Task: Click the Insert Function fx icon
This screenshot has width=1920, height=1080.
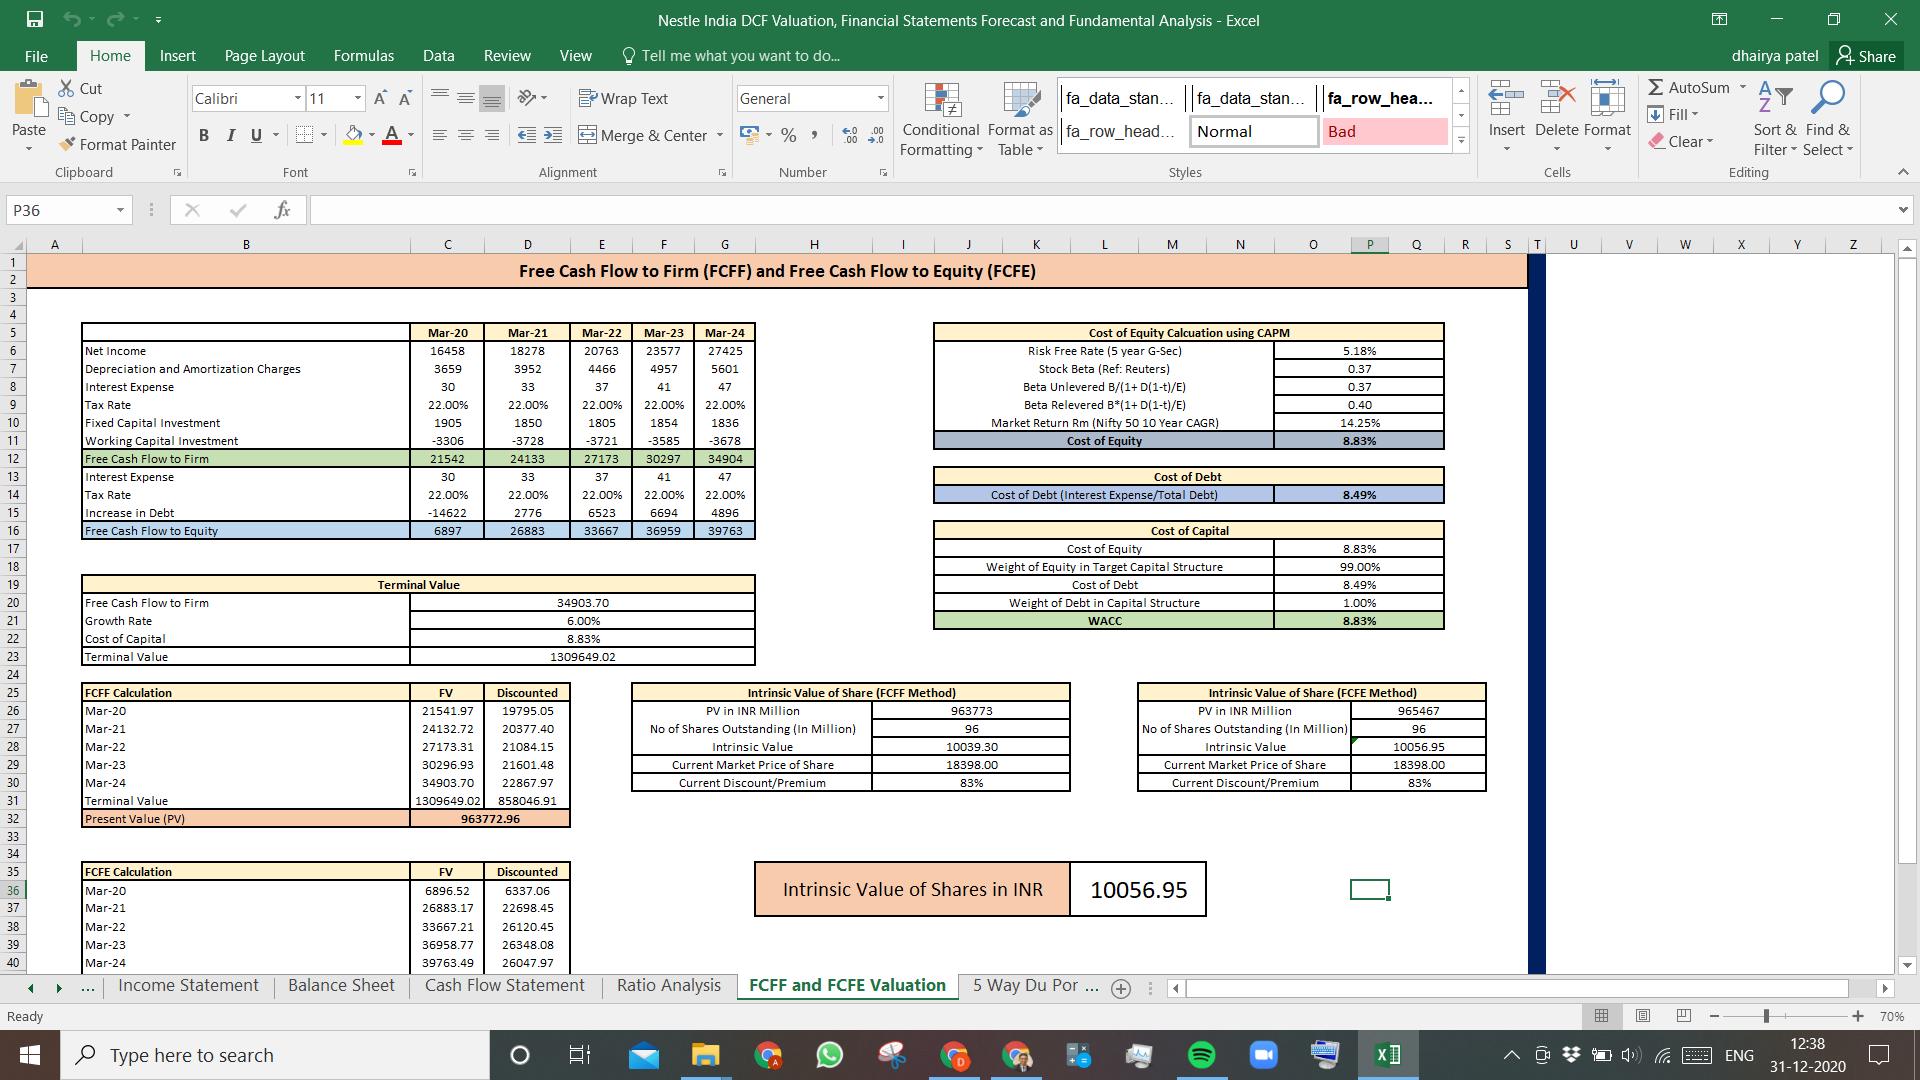Action: 282,210
